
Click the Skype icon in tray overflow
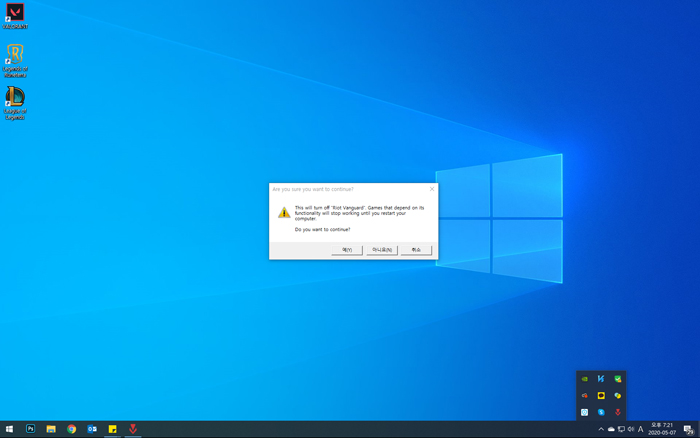click(601, 412)
